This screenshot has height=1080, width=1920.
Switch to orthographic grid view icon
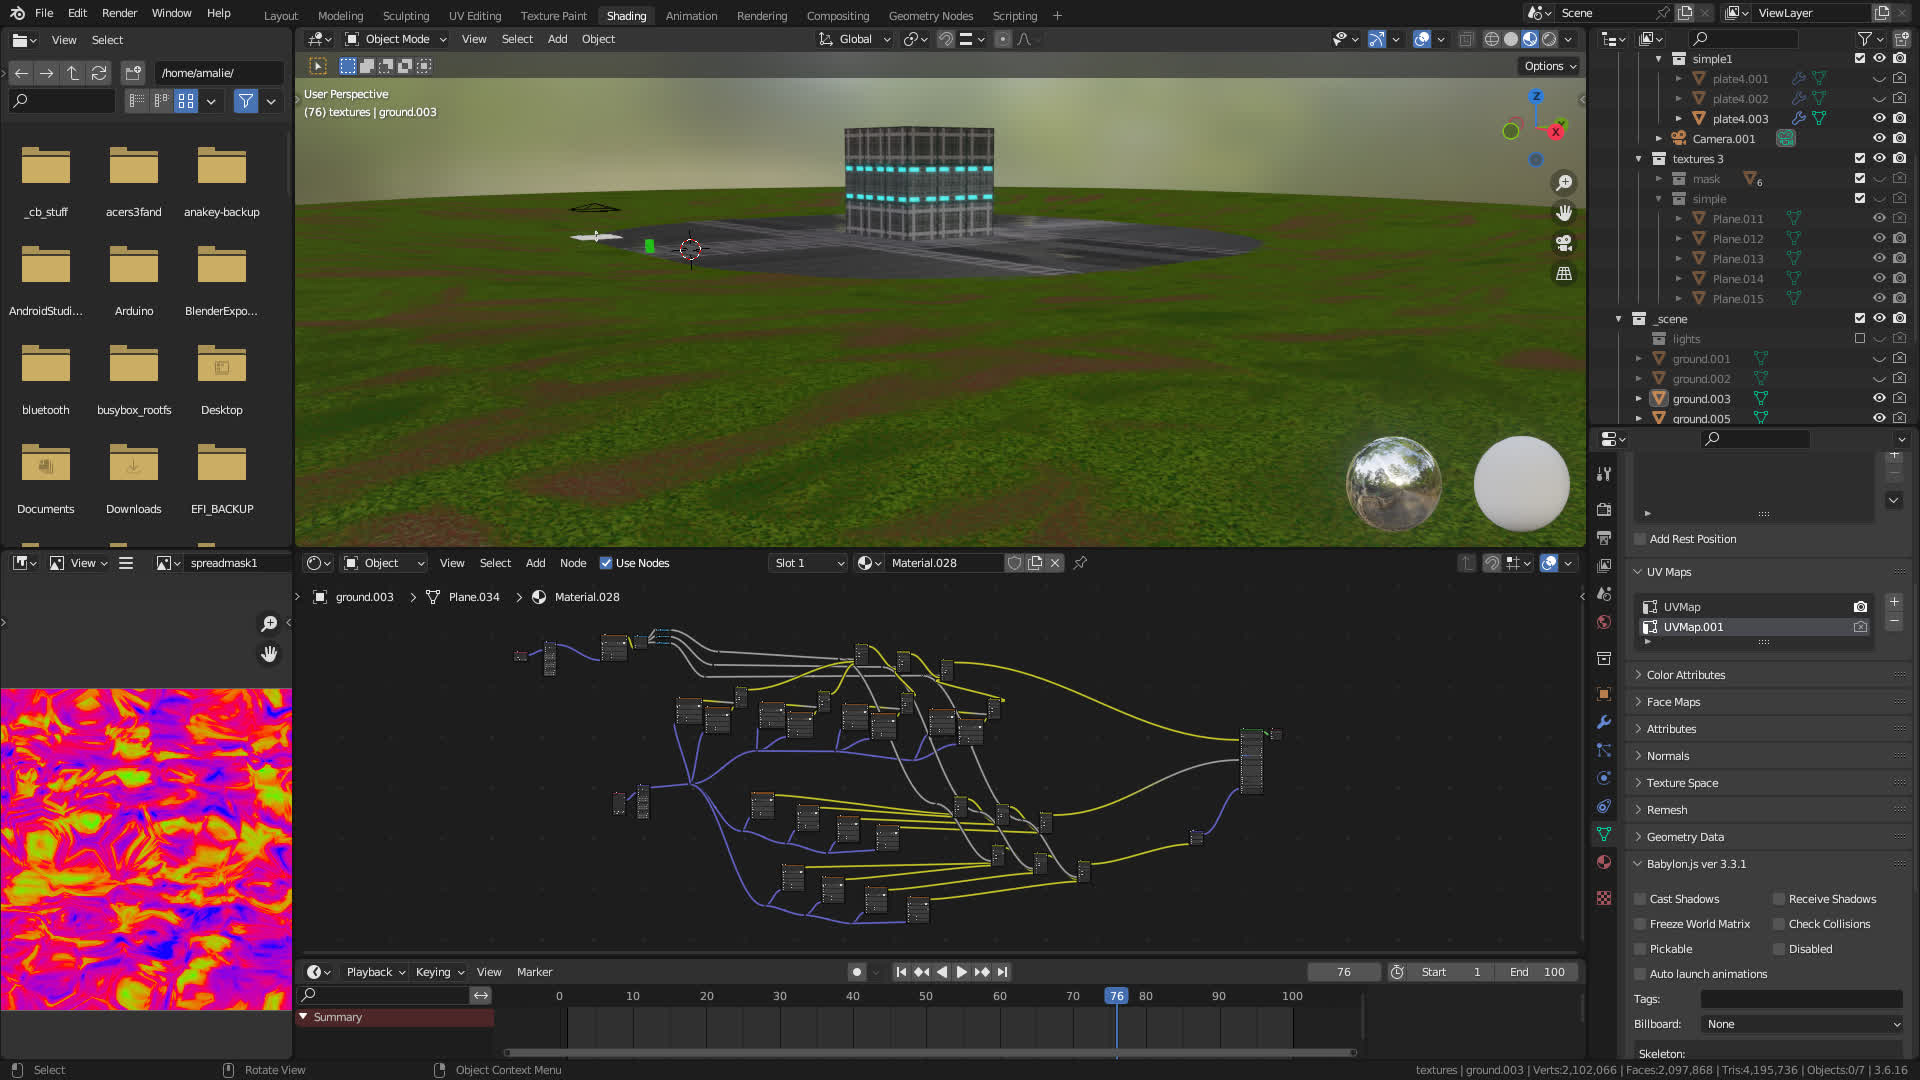1564,273
